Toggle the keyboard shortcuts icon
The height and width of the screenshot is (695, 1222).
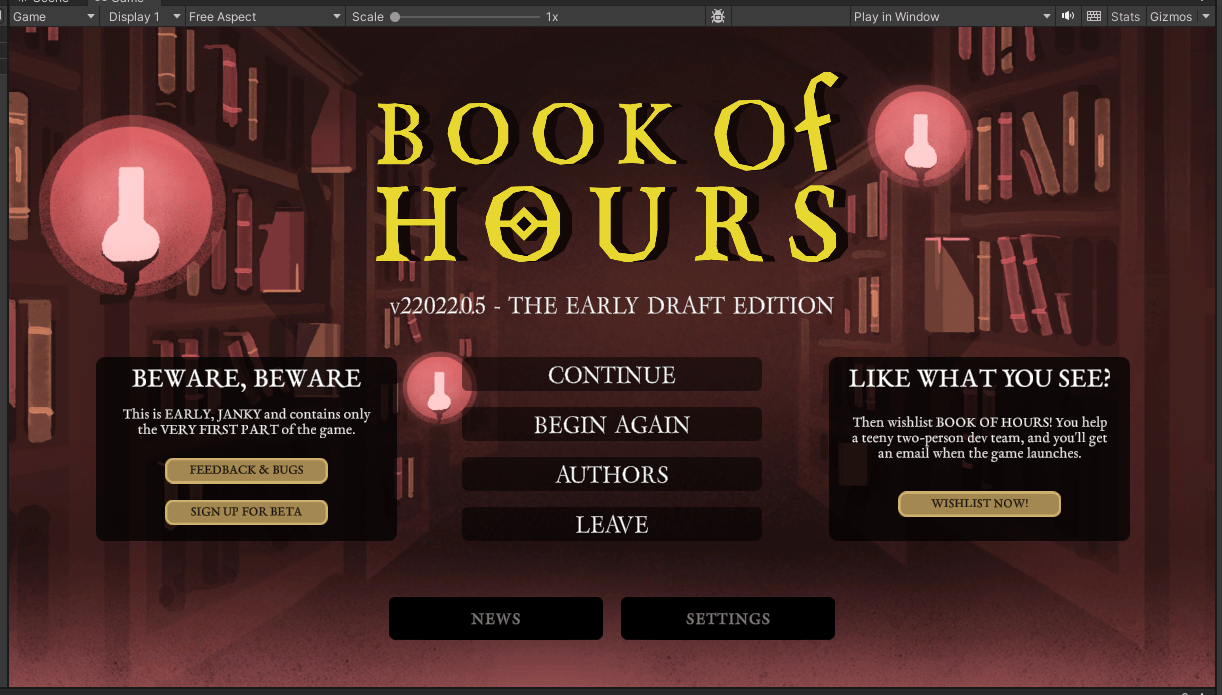click(1094, 17)
